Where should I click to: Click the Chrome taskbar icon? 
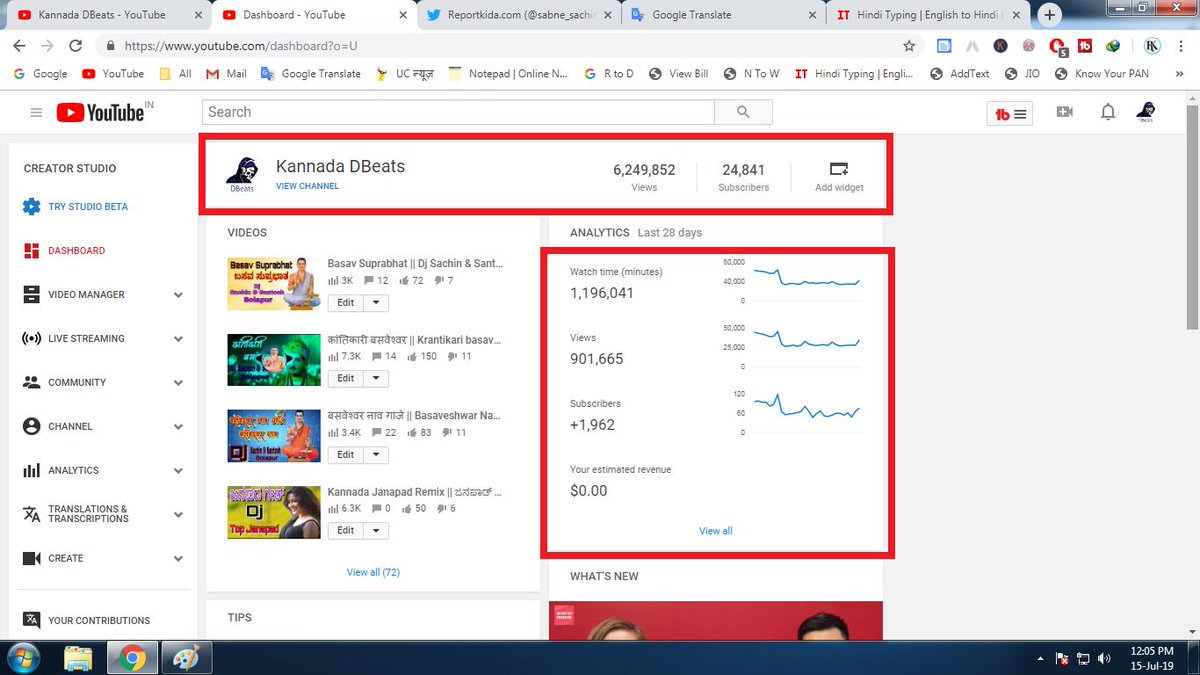(132, 658)
